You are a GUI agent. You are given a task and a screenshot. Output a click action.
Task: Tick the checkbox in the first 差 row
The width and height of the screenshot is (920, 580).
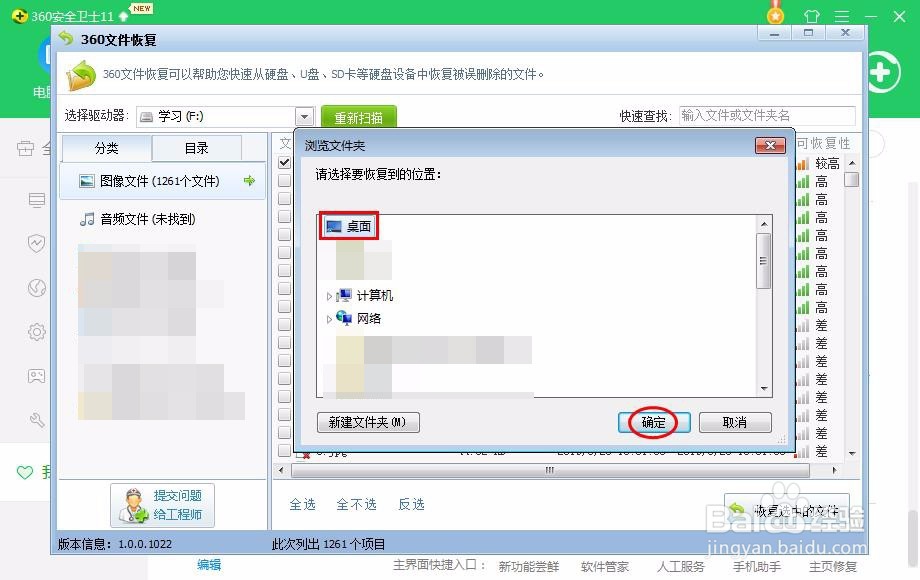click(x=285, y=324)
